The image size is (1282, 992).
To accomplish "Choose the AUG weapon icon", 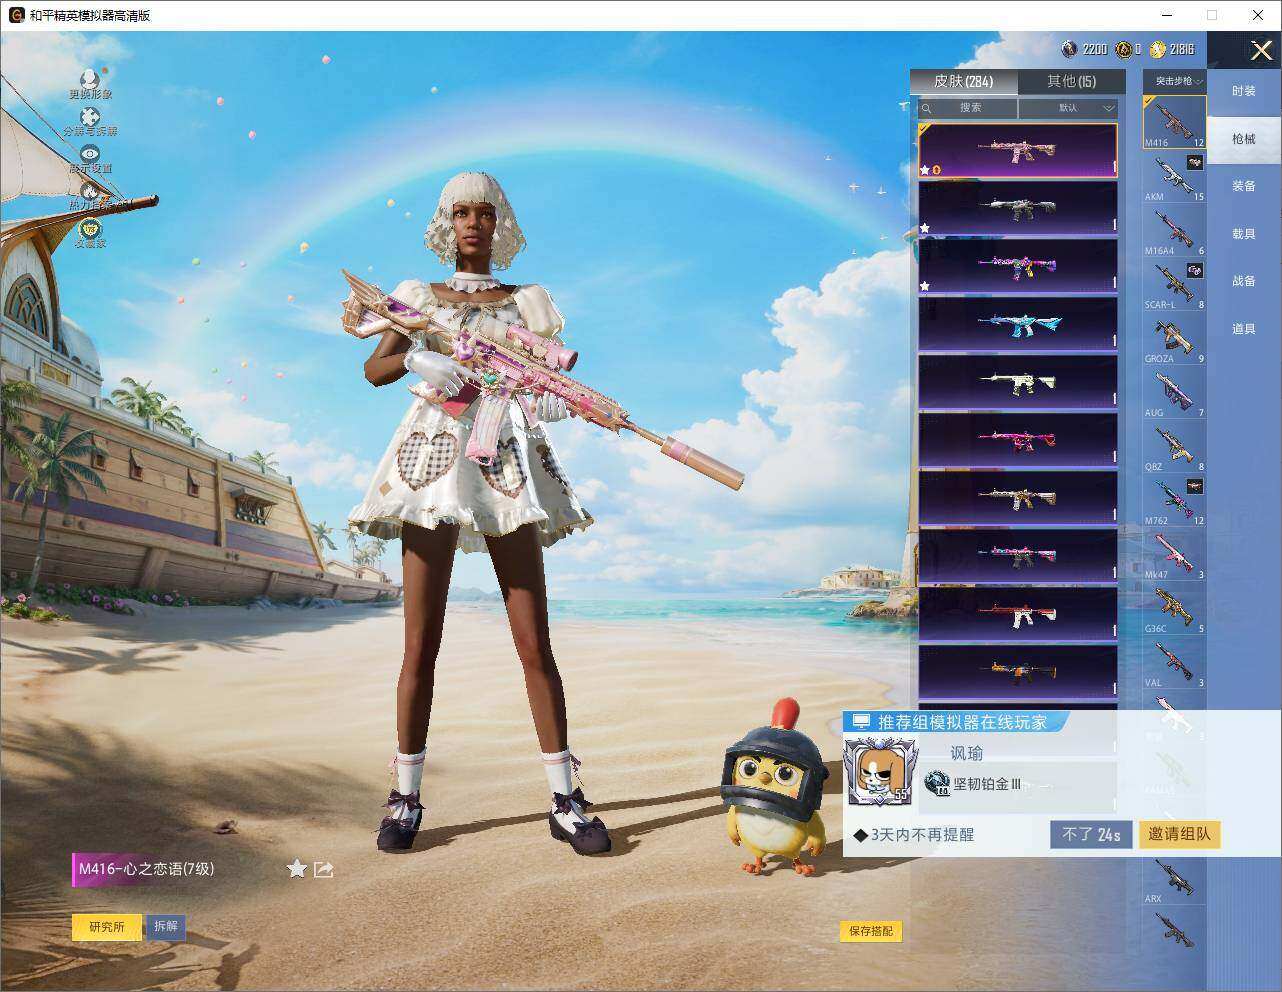I will point(1175,393).
